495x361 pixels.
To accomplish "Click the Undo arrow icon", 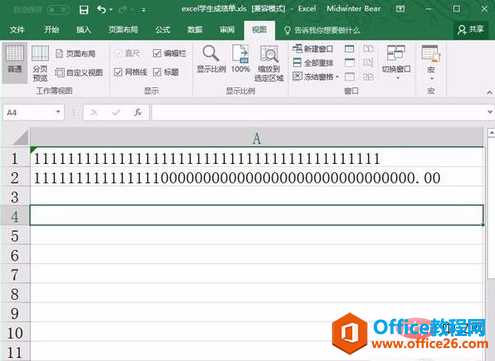I will coord(101,10).
